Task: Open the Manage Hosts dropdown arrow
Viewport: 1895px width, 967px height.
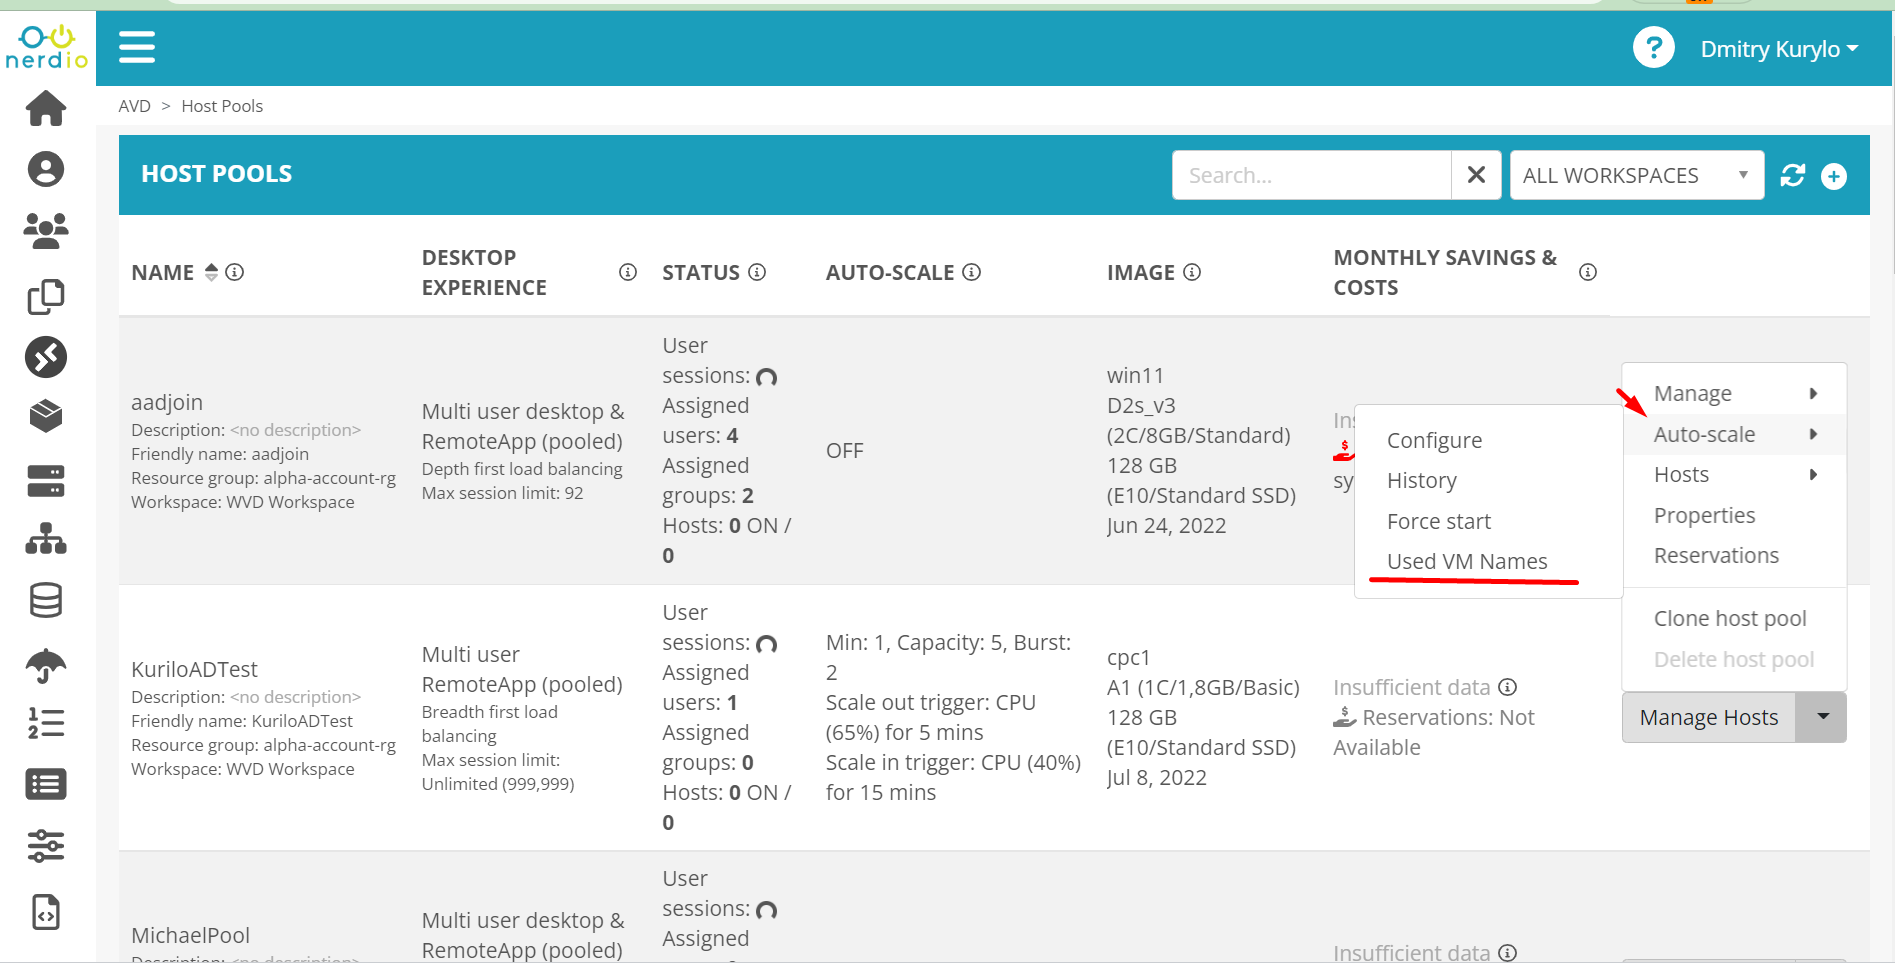Action: click(x=1822, y=717)
